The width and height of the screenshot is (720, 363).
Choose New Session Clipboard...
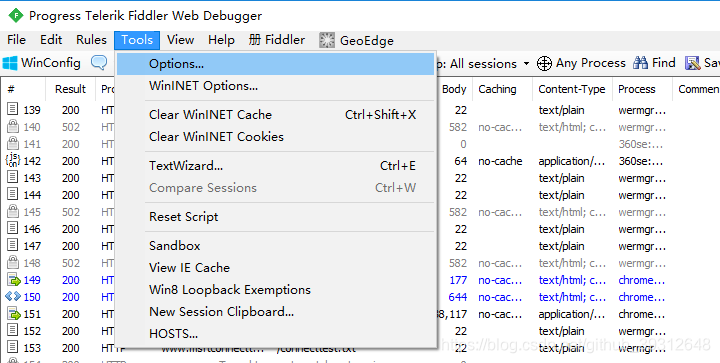[276, 312]
